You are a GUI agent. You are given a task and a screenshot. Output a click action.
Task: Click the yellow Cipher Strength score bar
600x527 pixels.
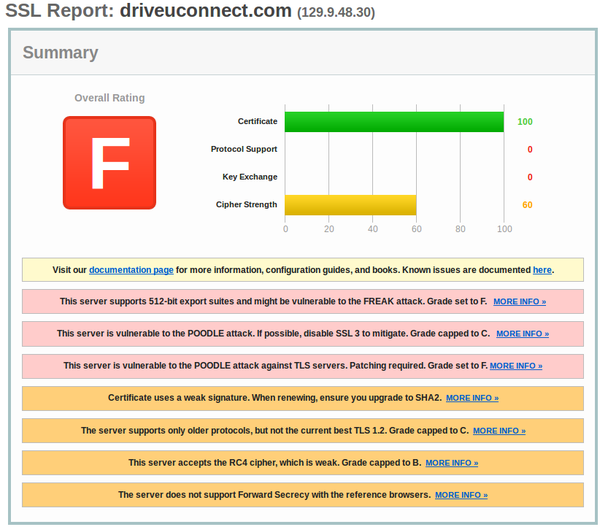click(x=351, y=205)
